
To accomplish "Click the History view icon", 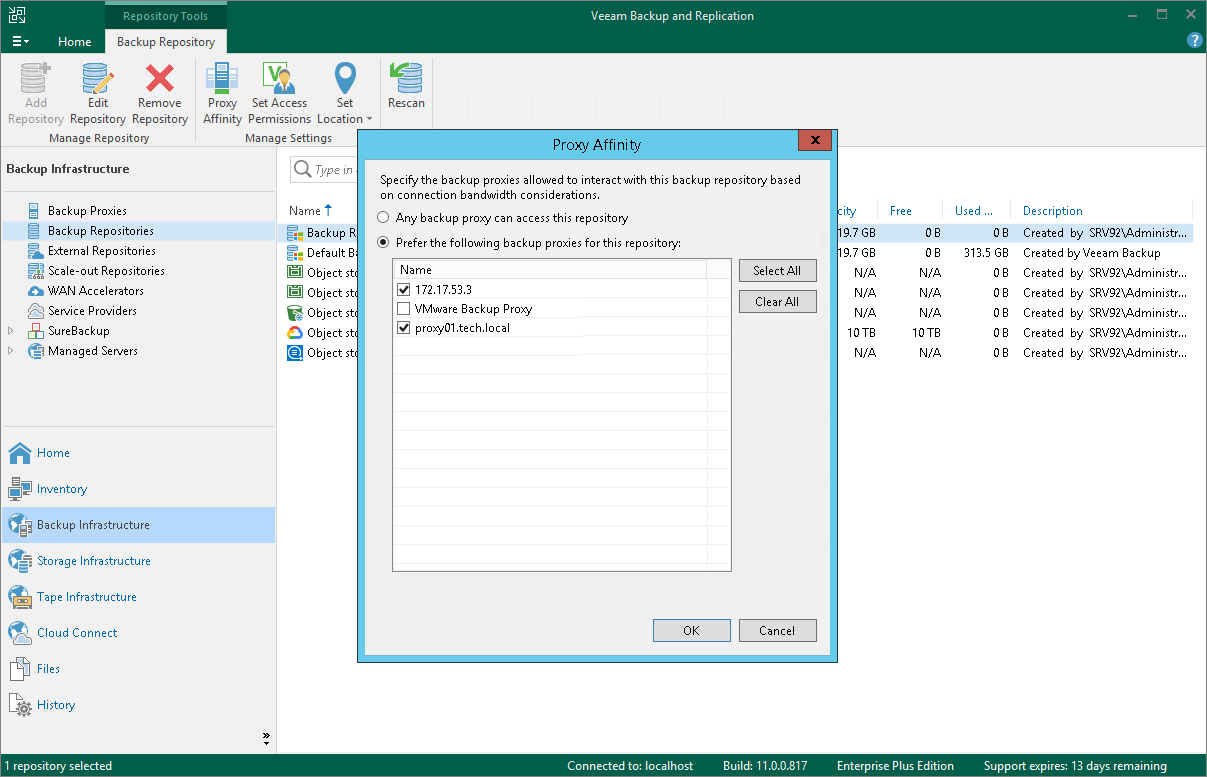I will click(20, 705).
